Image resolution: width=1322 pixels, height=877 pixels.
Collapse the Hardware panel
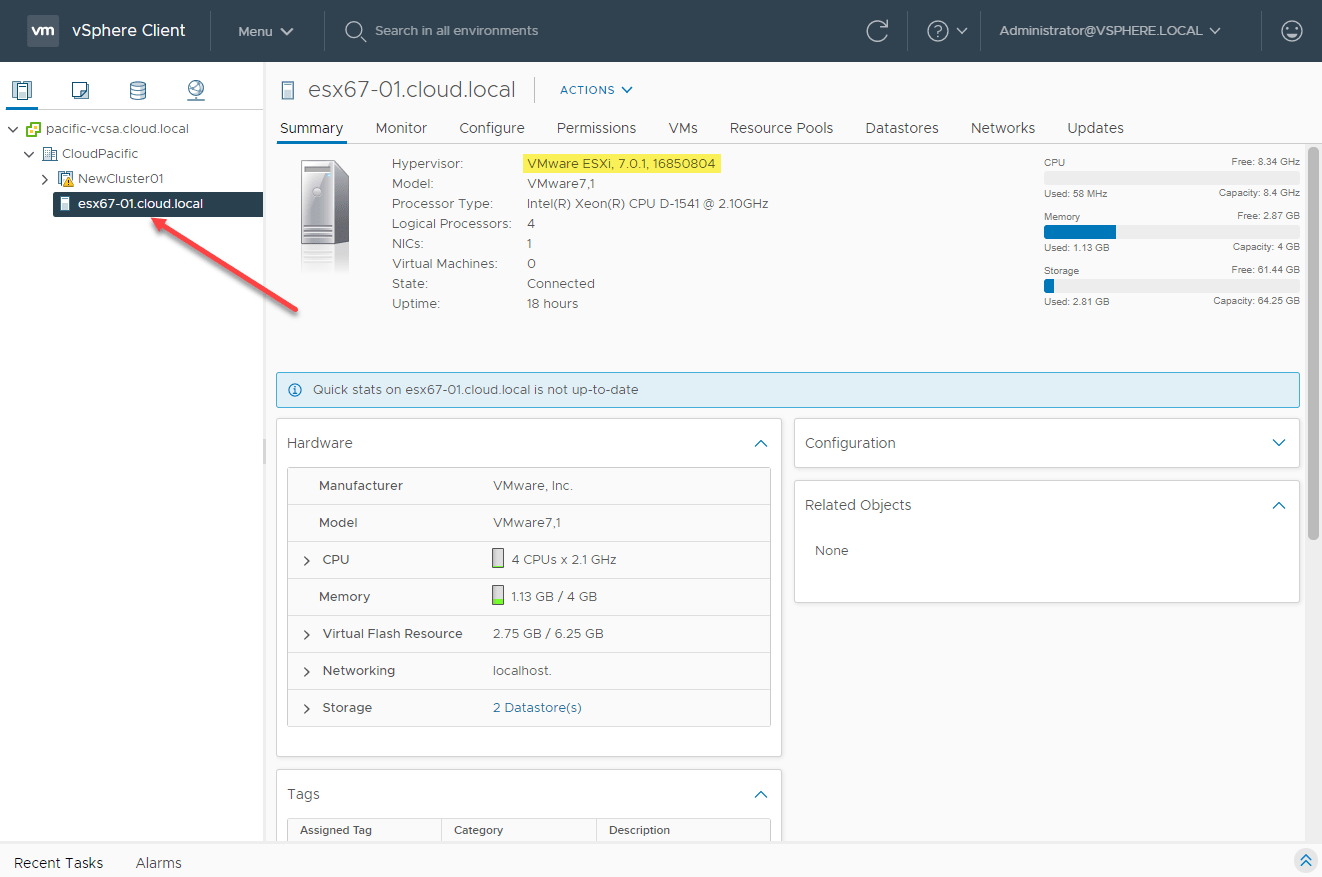click(x=761, y=443)
